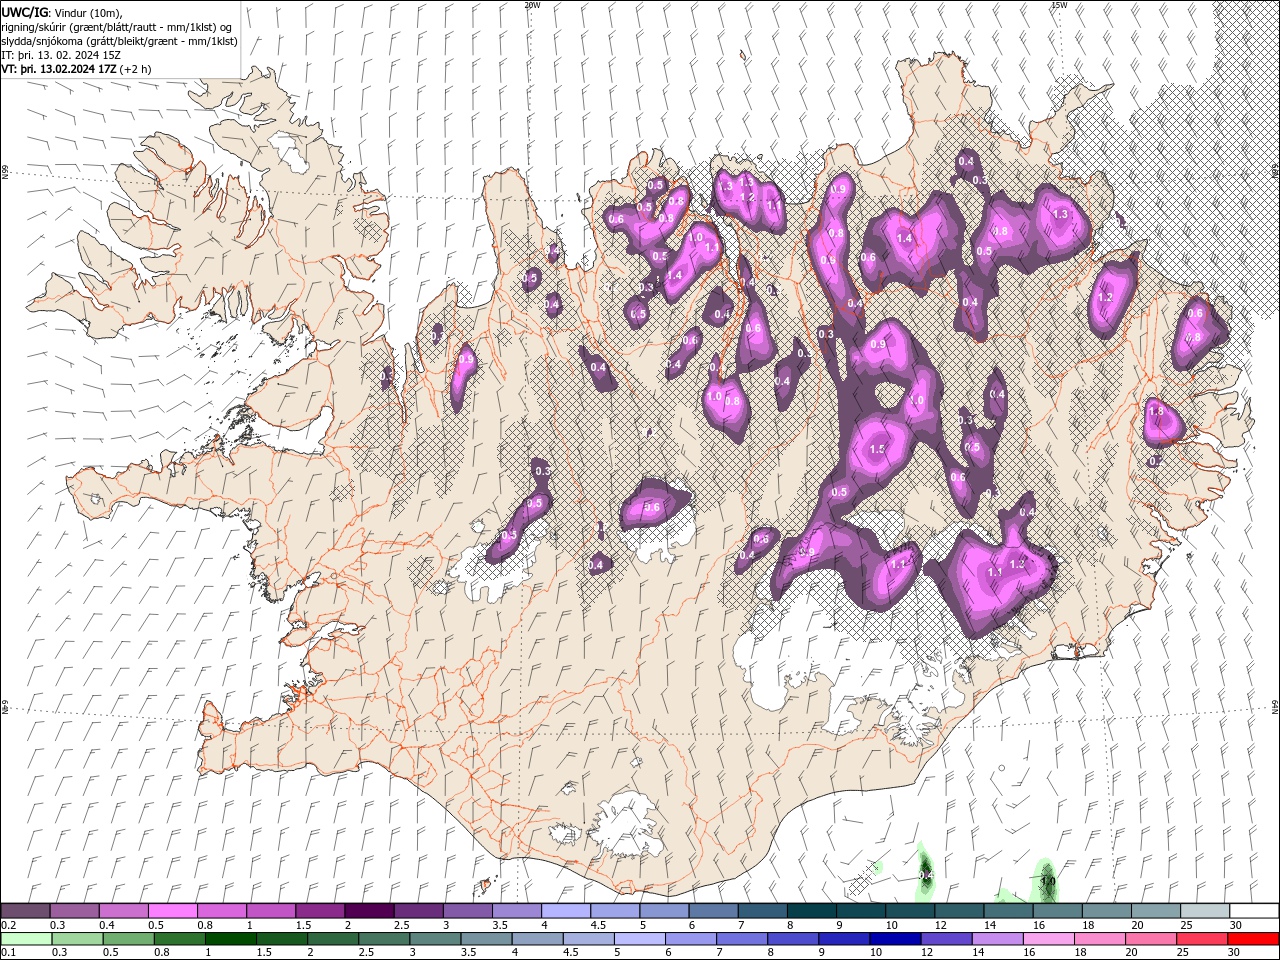The height and width of the screenshot is (960, 1280).
Task: Click the 'slydda/snjókoma' legend description line
Action: 119,41
